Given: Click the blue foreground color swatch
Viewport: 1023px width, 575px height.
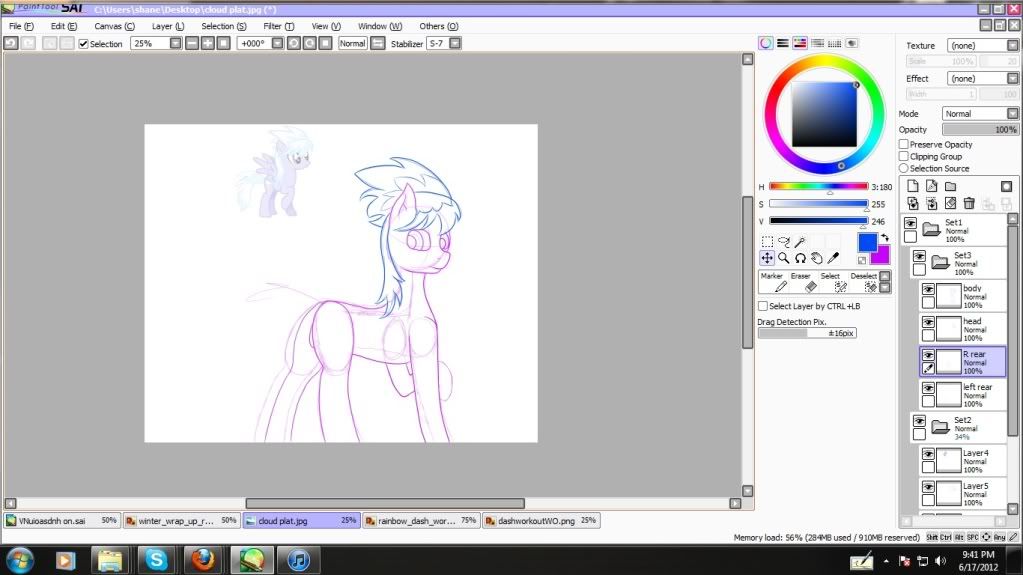Looking at the screenshot, I should [x=867, y=242].
